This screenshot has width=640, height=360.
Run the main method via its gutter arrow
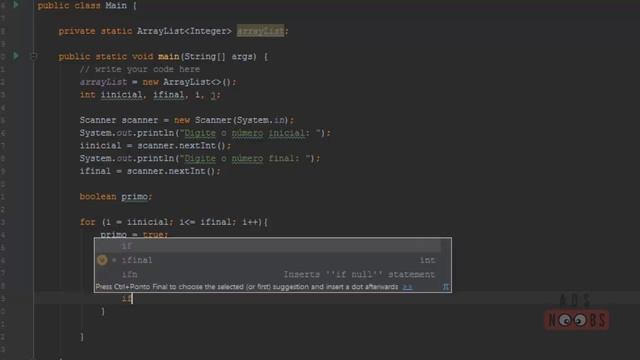[x=16, y=56]
